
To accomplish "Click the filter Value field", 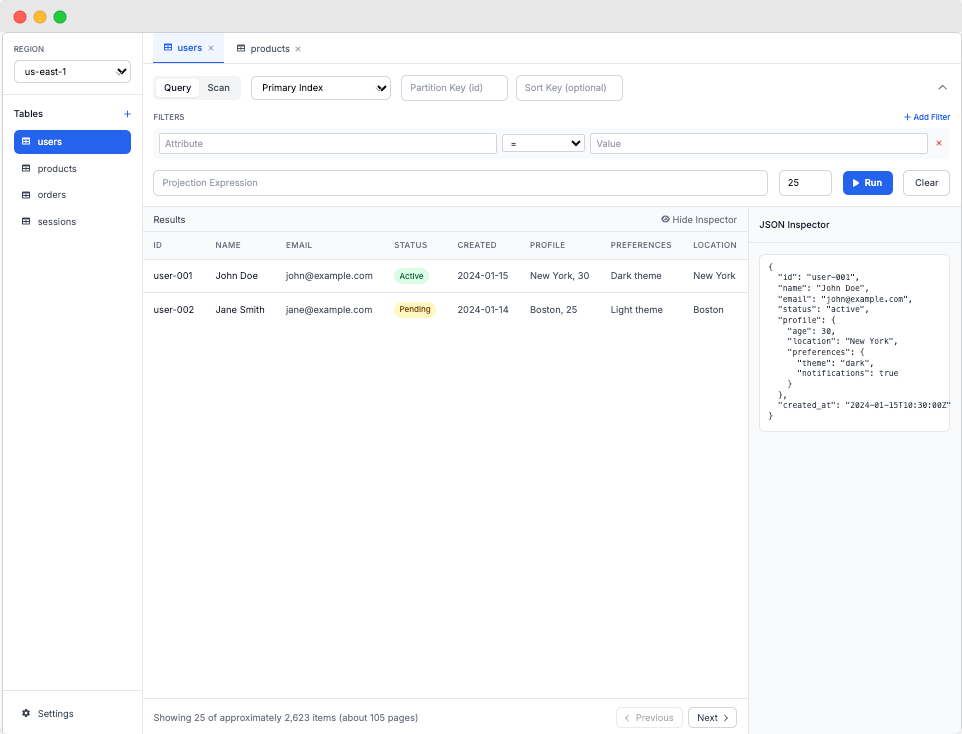I will 758,144.
